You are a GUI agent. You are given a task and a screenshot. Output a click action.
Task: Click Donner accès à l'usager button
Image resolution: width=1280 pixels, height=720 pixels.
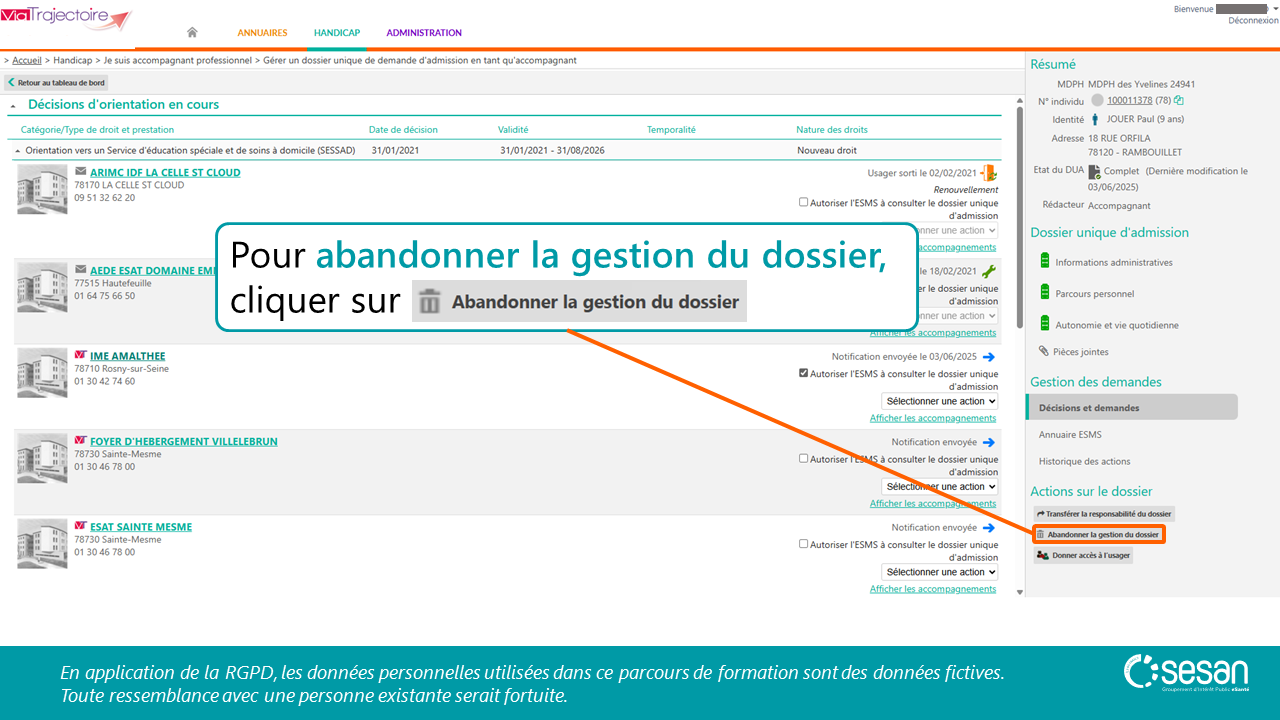(1083, 555)
